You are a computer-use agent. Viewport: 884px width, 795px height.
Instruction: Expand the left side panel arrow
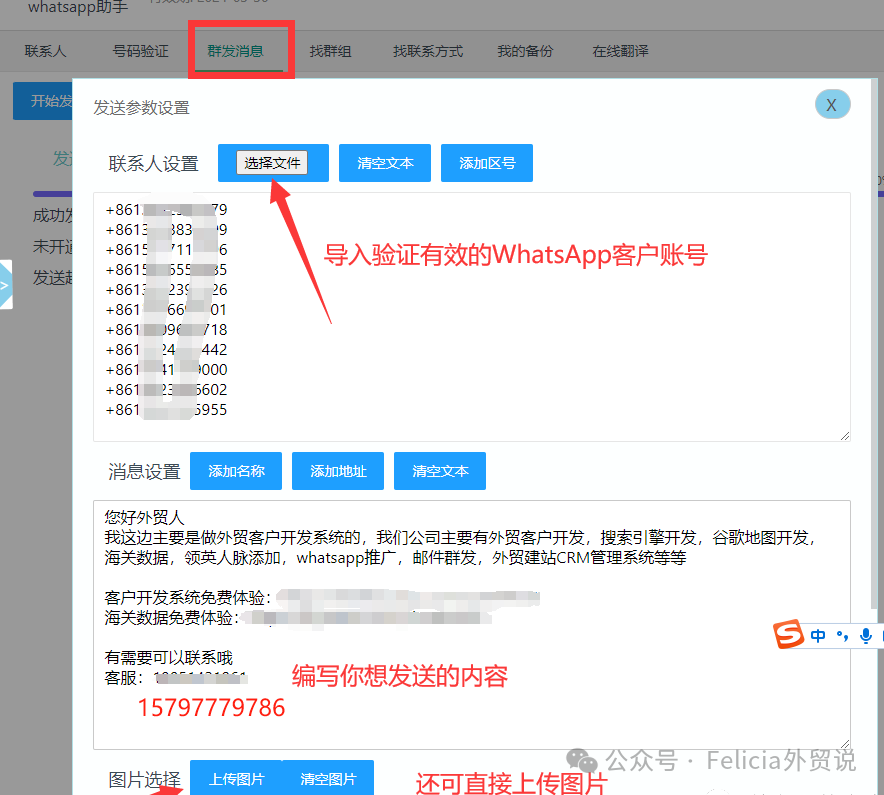coord(5,285)
